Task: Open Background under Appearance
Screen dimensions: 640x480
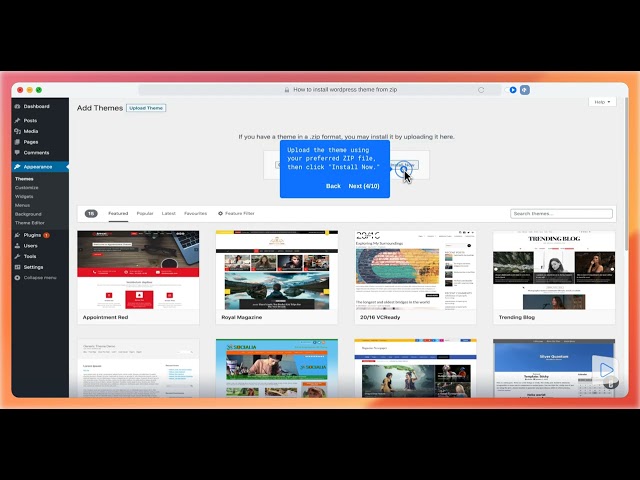Action: coord(28,214)
